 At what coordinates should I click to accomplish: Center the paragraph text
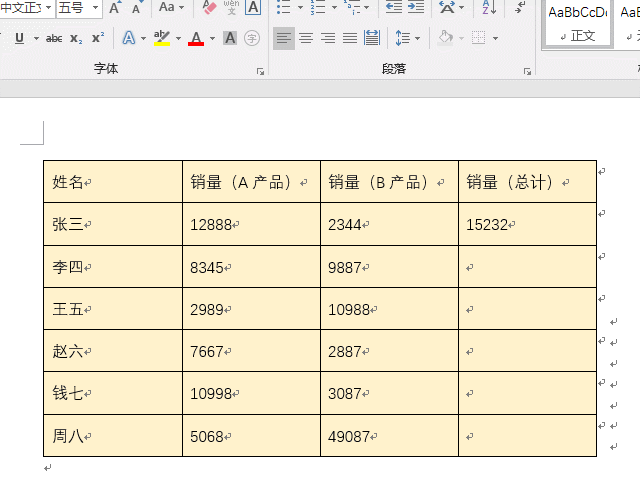(306, 38)
